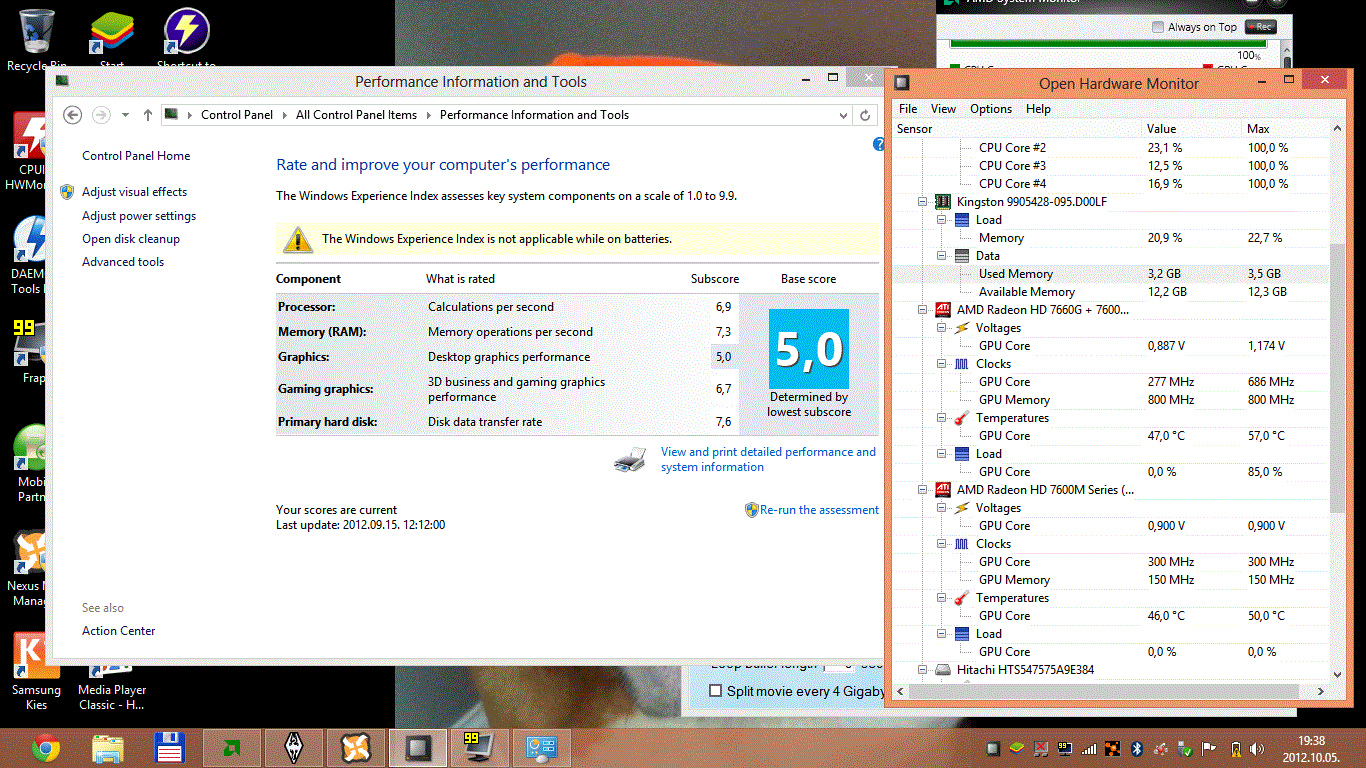Click the volume speaker tray icon
Viewport: 1366px width, 768px height.
click(x=1258, y=748)
